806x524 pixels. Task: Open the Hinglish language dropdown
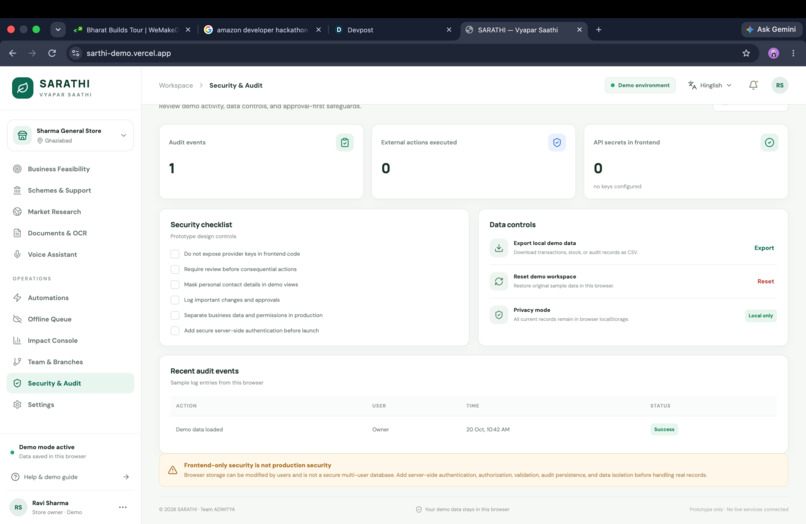coord(710,85)
